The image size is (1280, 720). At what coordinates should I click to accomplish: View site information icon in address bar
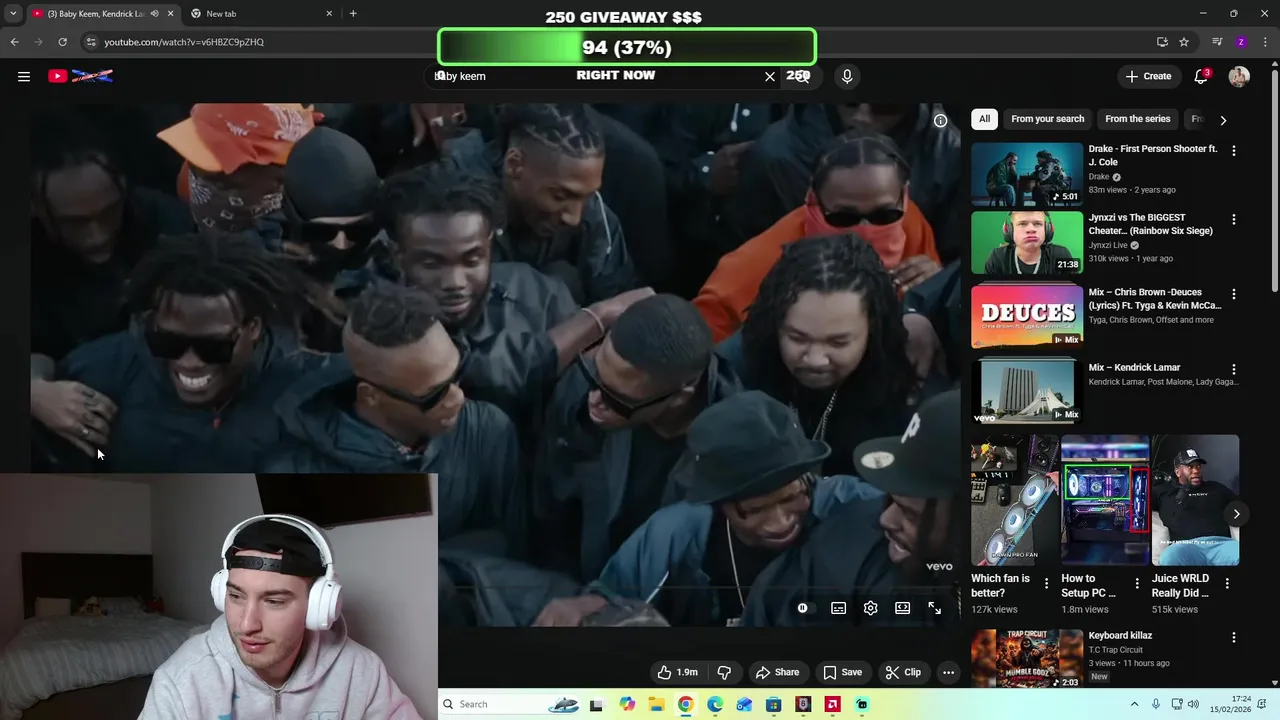pos(91,42)
